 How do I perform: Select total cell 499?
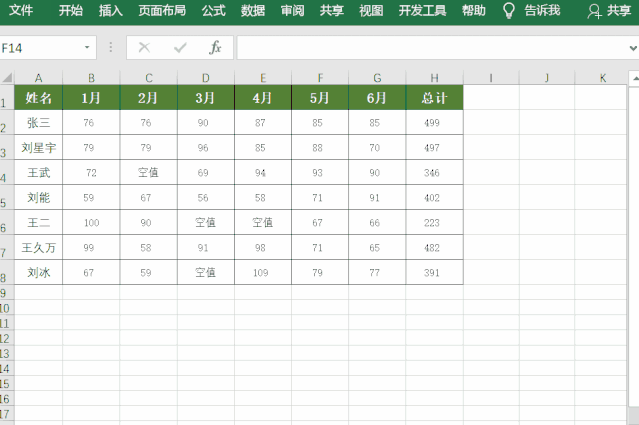[434, 122]
